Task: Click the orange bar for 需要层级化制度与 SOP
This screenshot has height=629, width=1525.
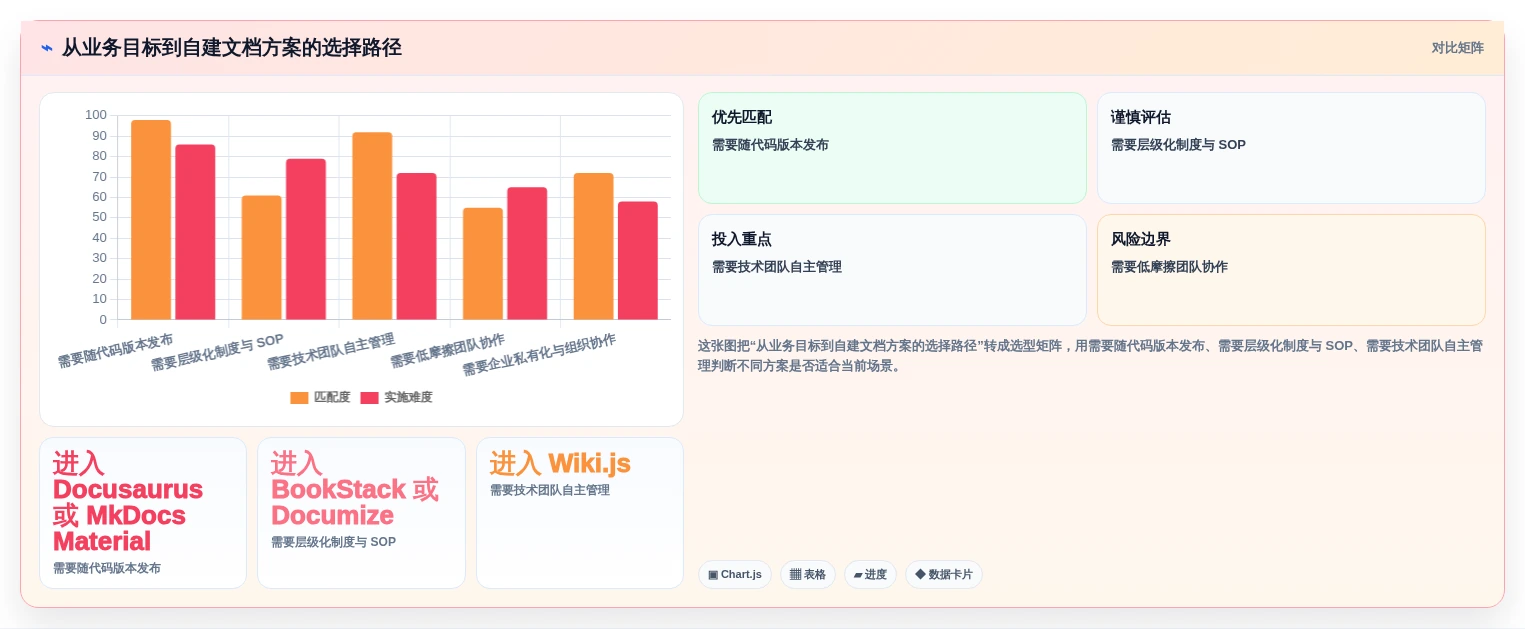Action: point(262,258)
